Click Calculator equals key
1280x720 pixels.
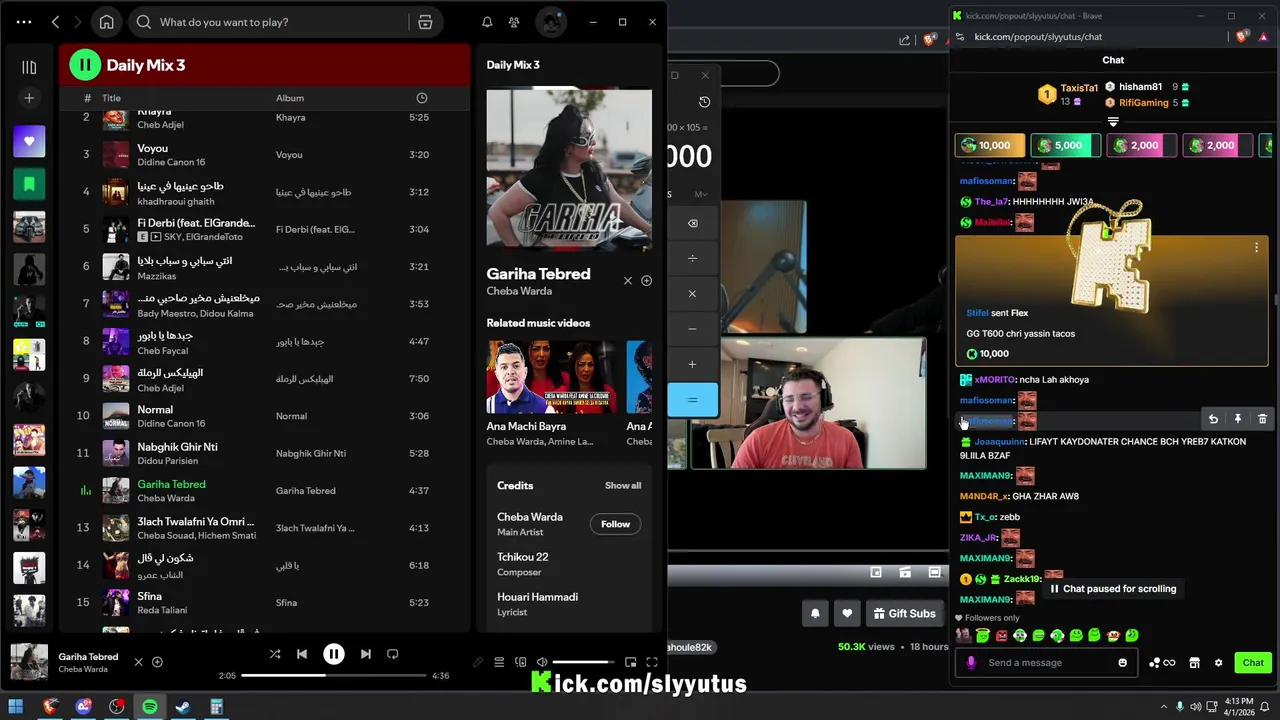(x=692, y=400)
